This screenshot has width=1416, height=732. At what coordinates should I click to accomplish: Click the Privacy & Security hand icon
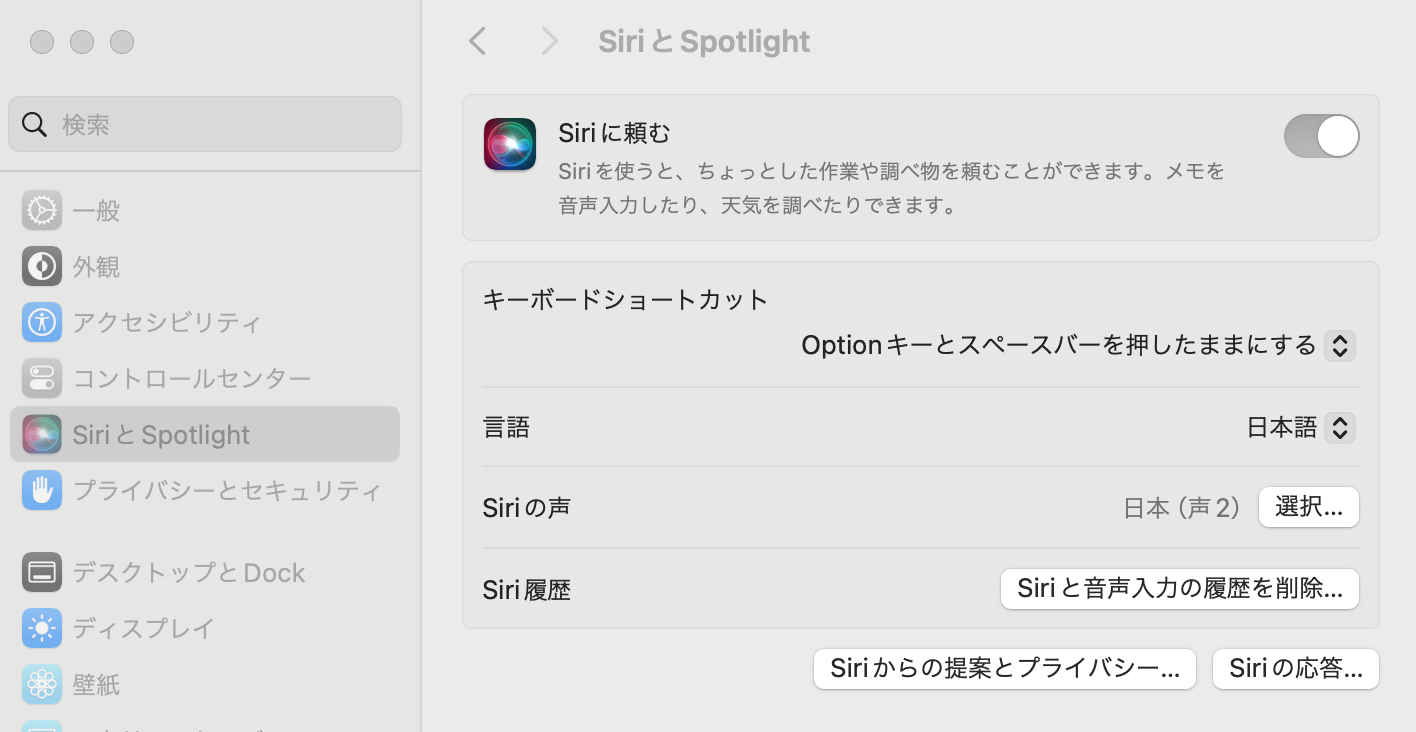tap(42, 490)
